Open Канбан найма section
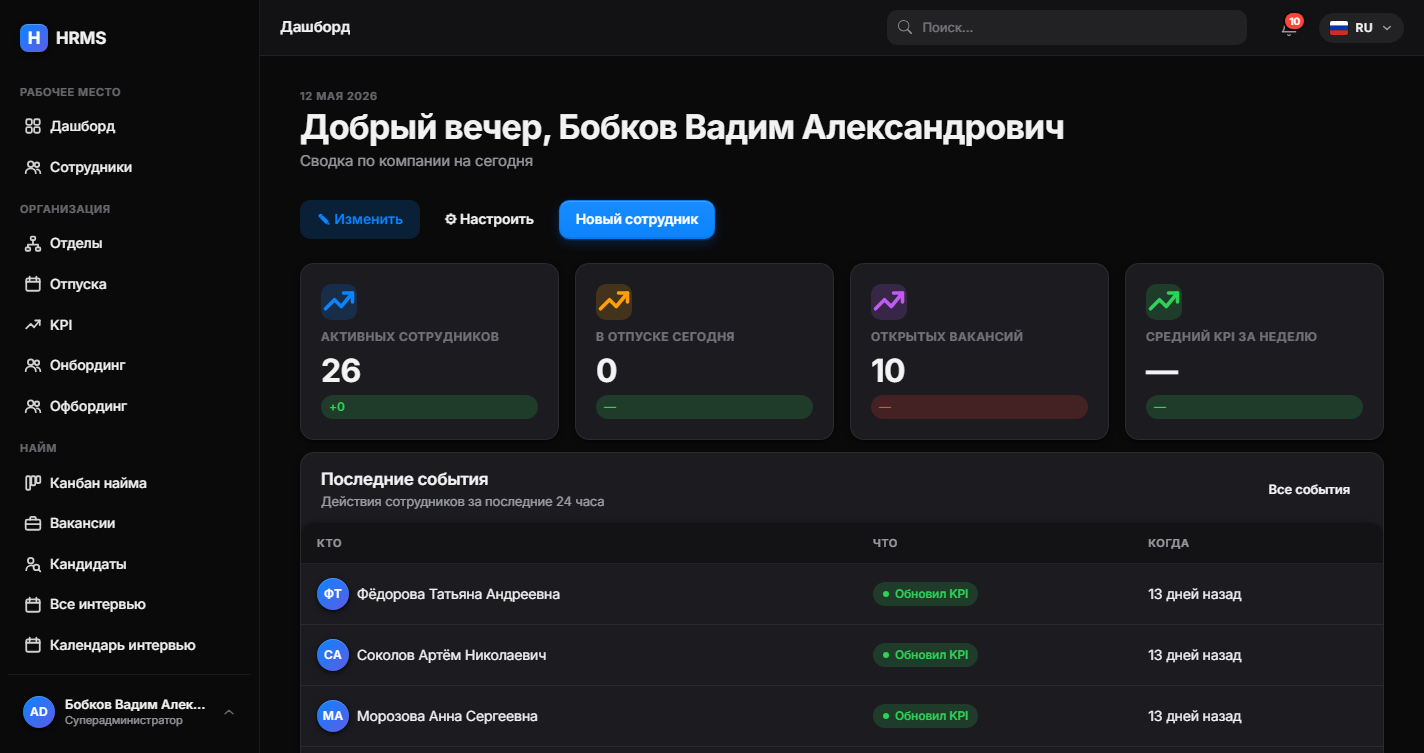This screenshot has height=753, width=1424. coord(129,483)
